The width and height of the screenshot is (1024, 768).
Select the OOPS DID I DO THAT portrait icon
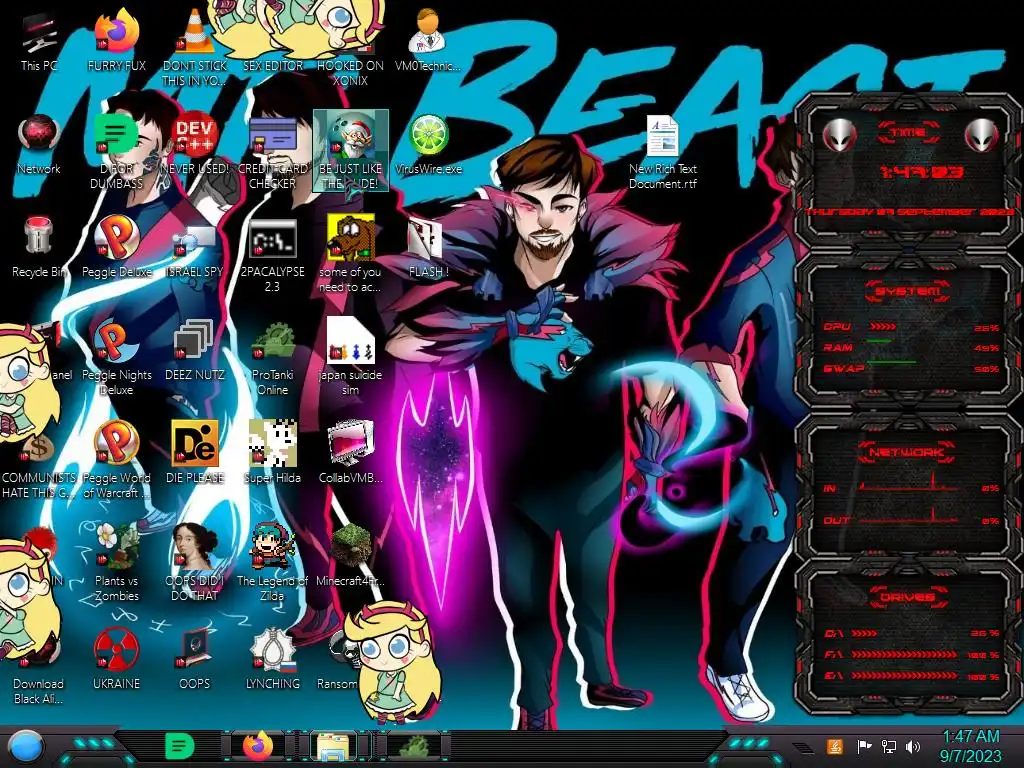[x=194, y=563]
